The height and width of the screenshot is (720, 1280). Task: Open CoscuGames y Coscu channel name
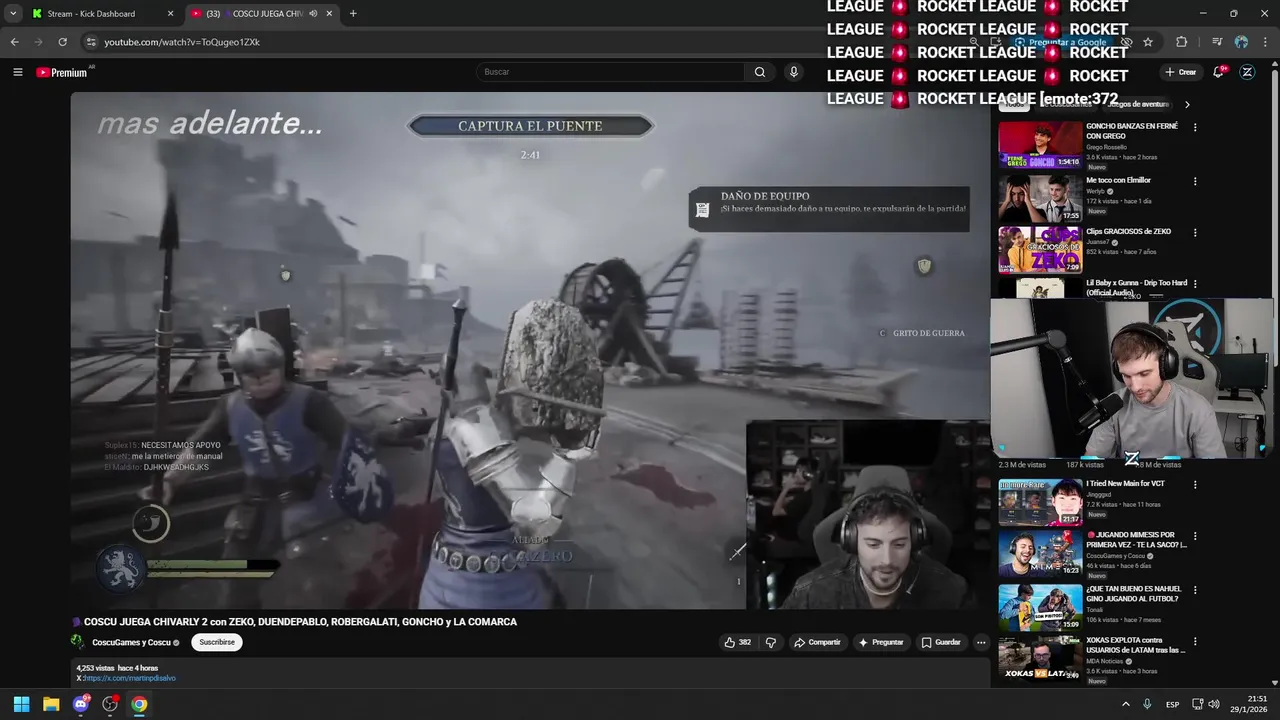(x=131, y=642)
